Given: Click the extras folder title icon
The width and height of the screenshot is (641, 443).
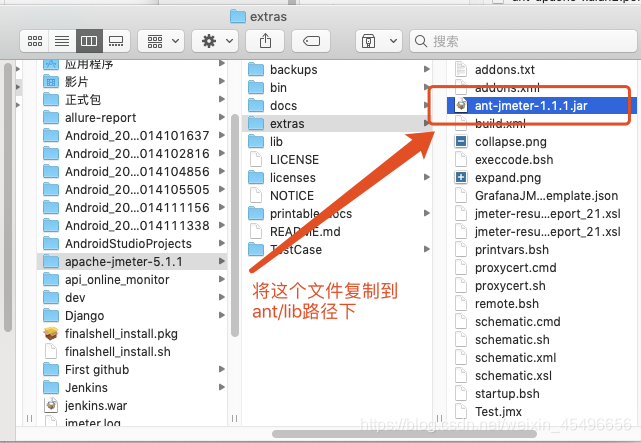Looking at the screenshot, I should click(x=238, y=16).
